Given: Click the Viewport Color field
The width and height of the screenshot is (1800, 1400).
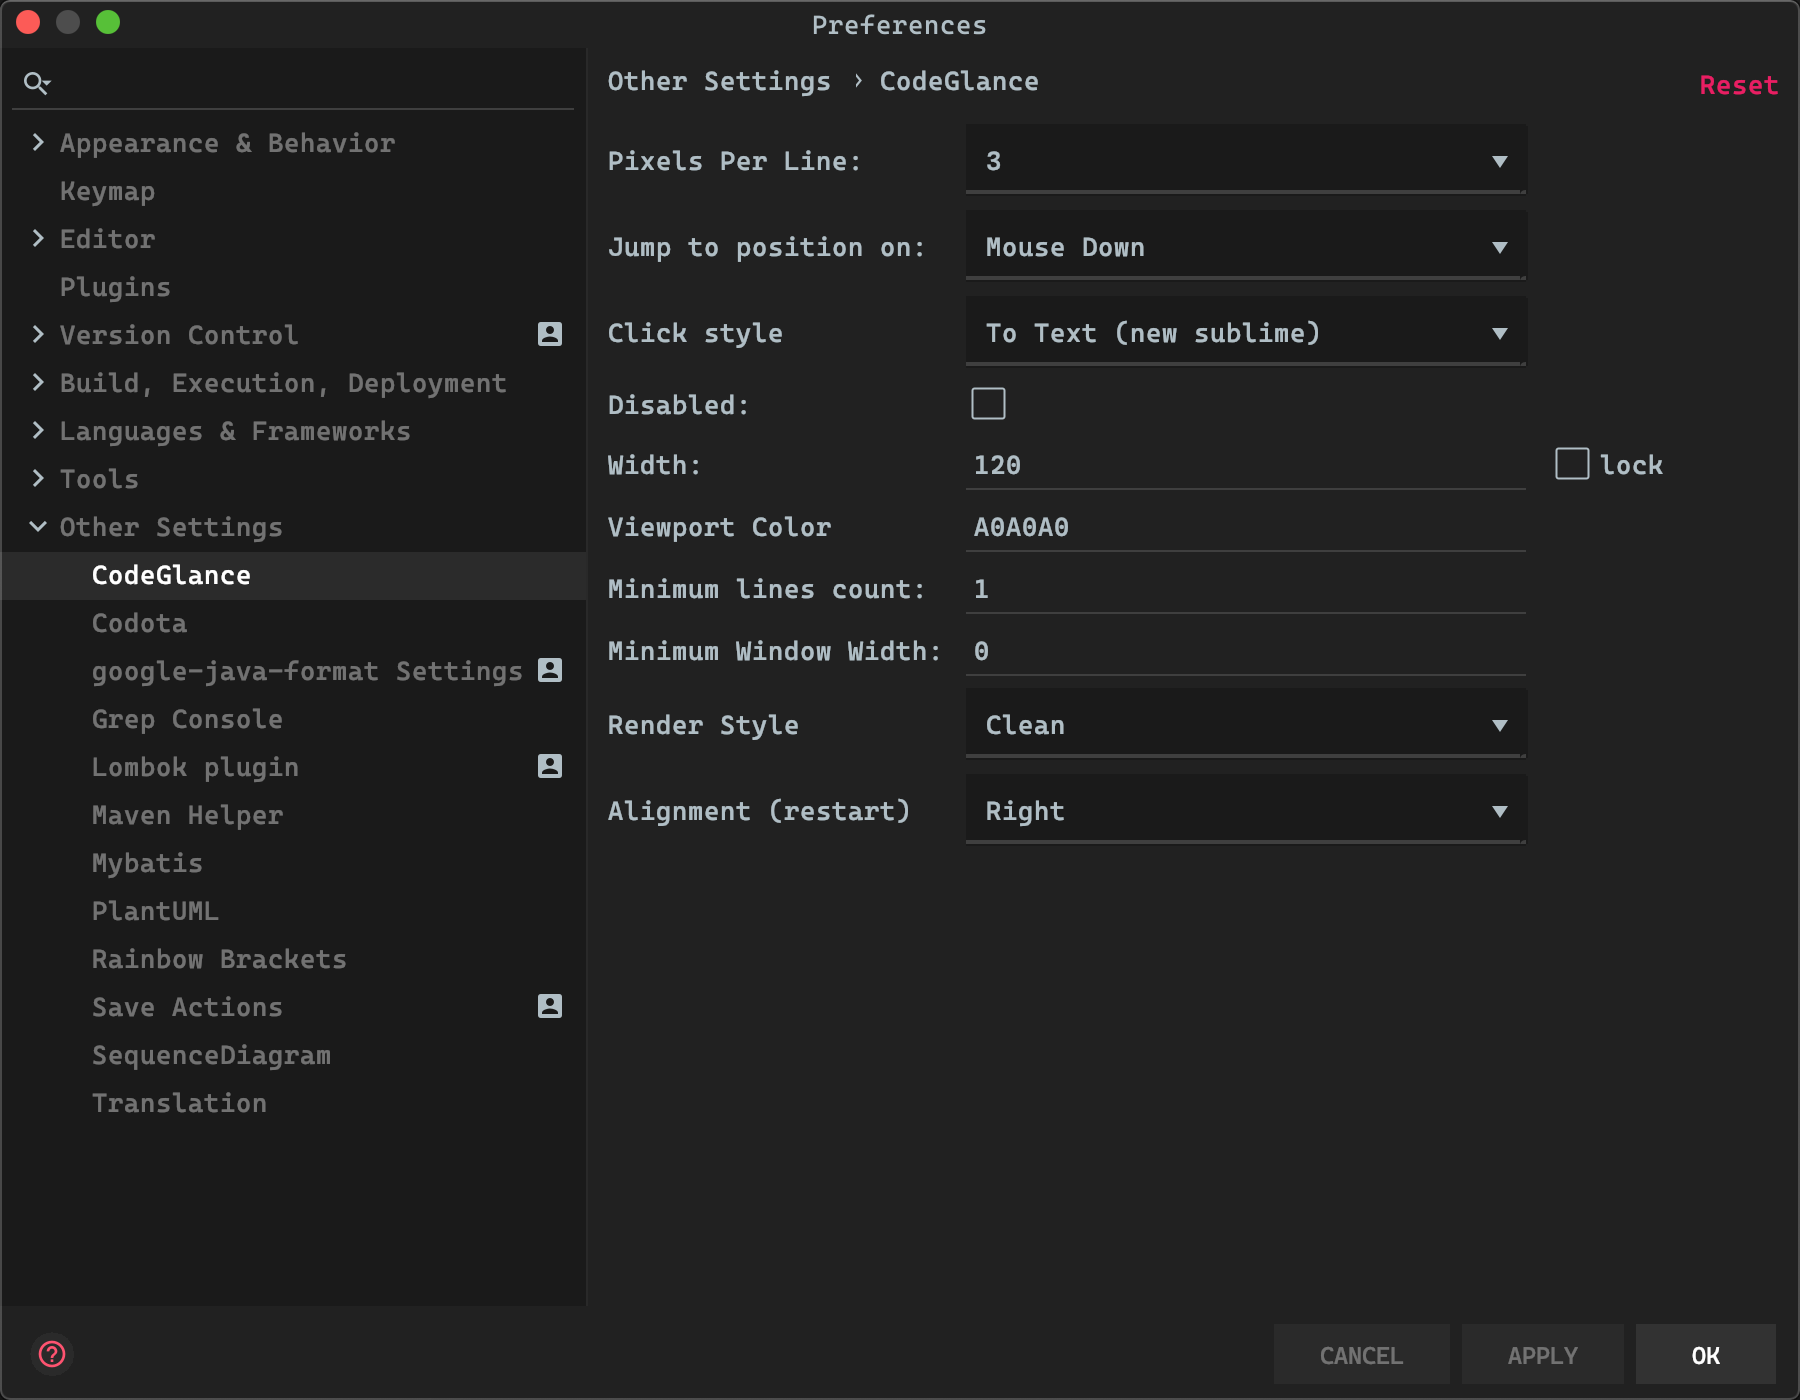Looking at the screenshot, I should click(x=1245, y=527).
